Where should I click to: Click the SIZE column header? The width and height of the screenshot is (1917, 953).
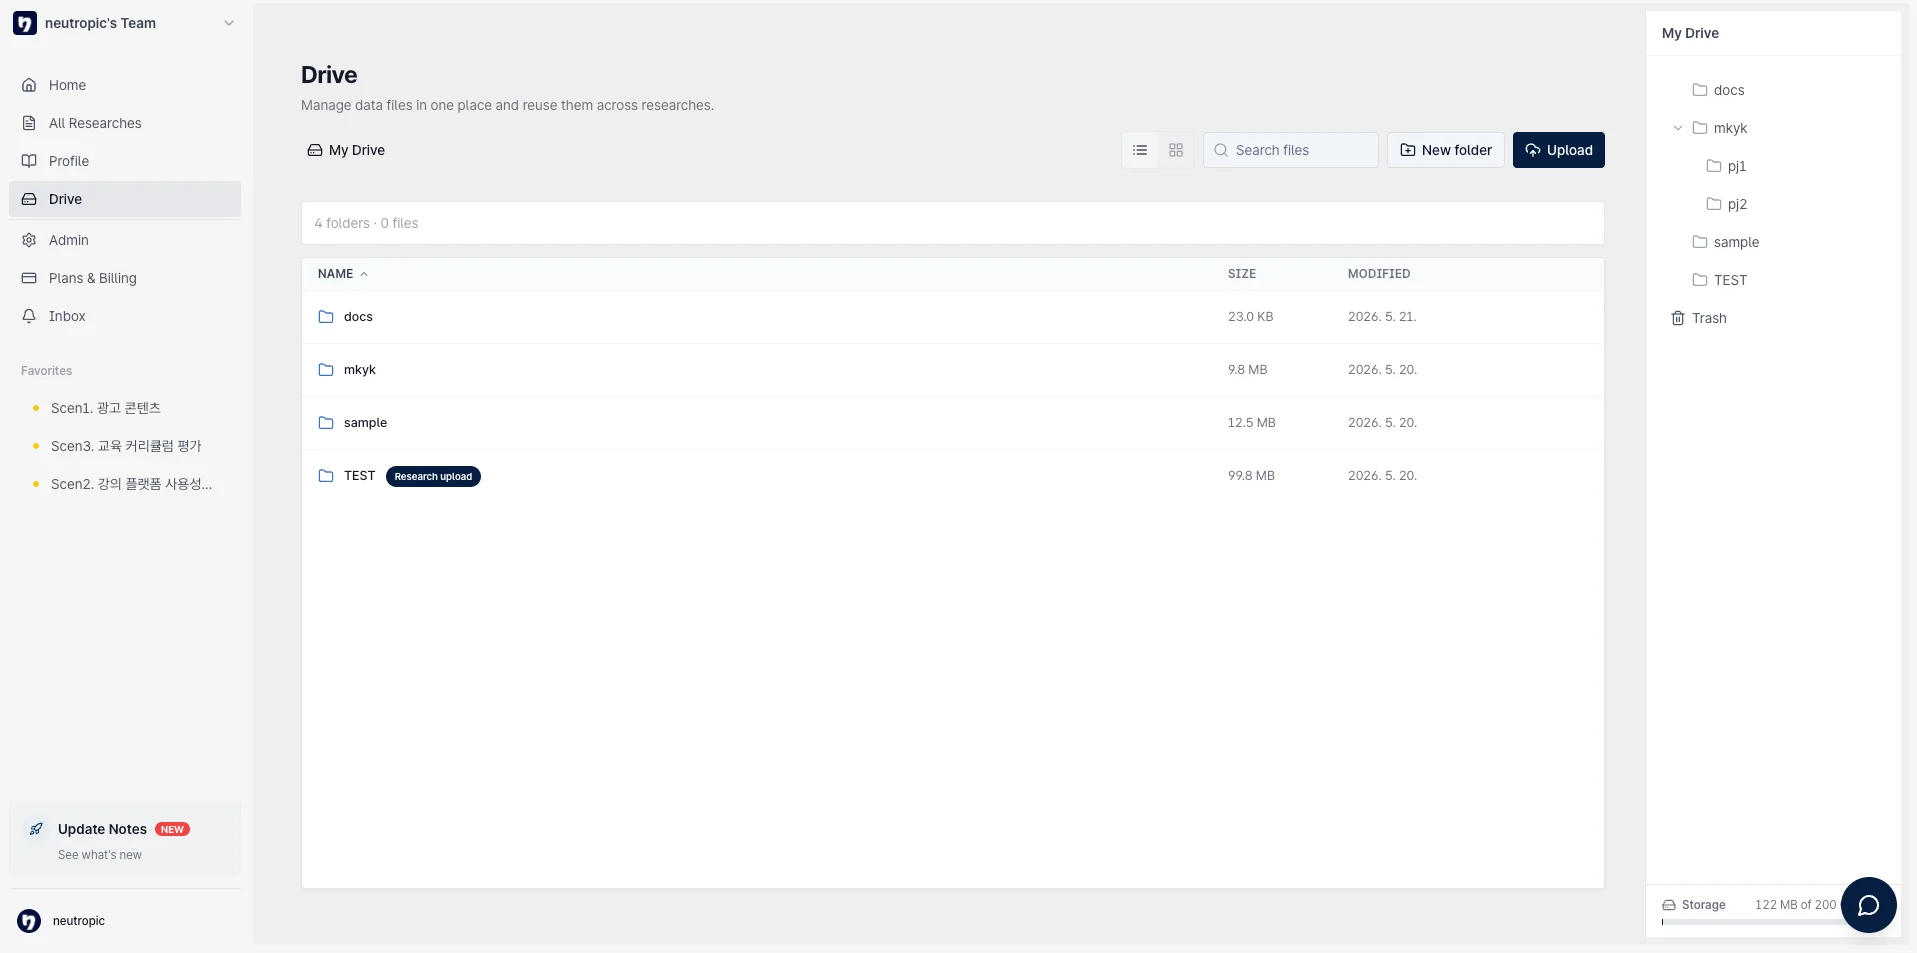point(1242,274)
